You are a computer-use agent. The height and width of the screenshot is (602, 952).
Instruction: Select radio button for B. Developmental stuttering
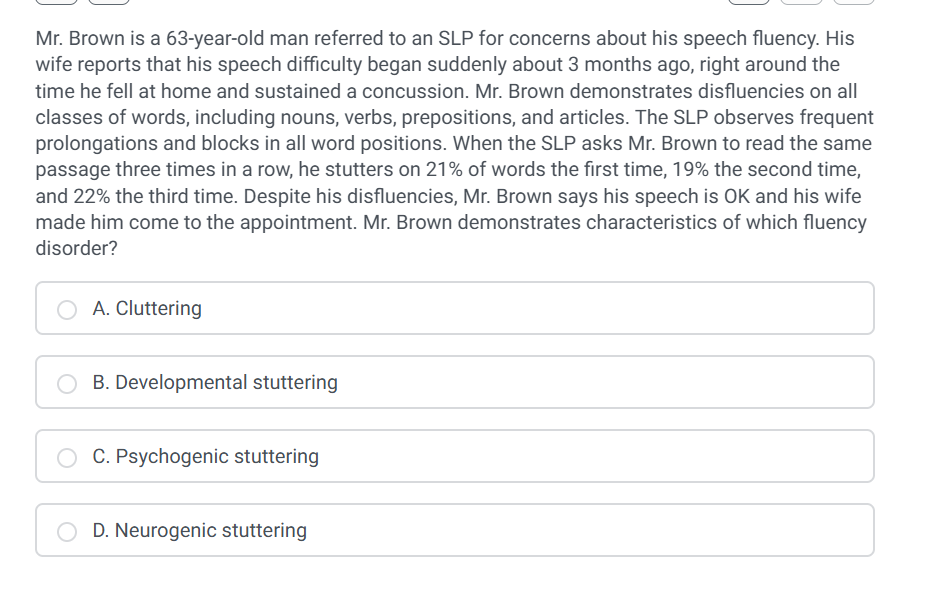[67, 383]
